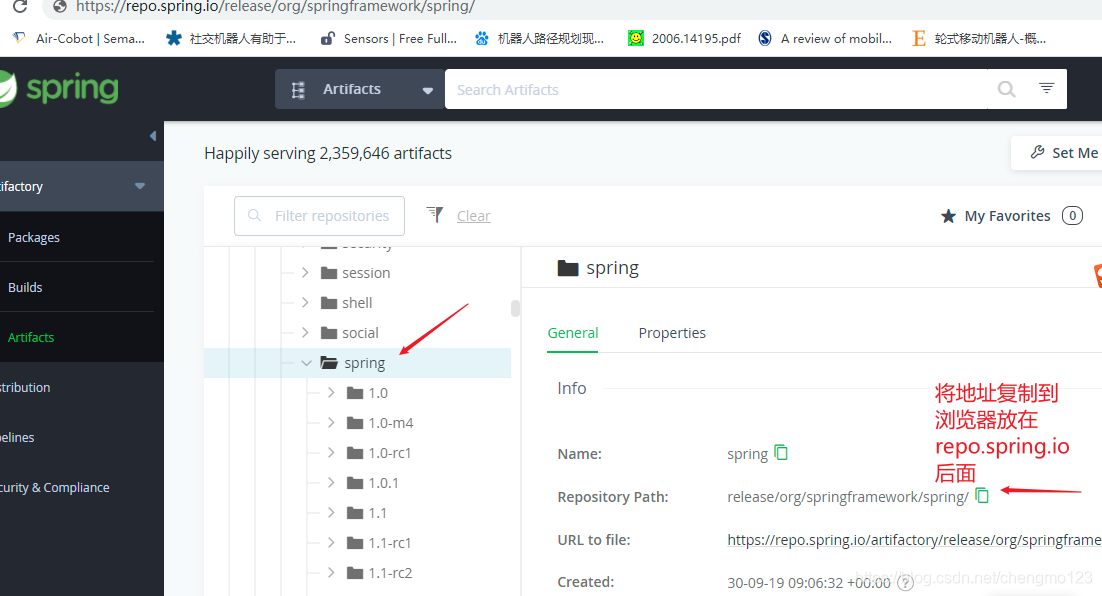This screenshot has height=596, width=1102.
Task: Select Artifacts in the sidebar
Action: pos(31,337)
